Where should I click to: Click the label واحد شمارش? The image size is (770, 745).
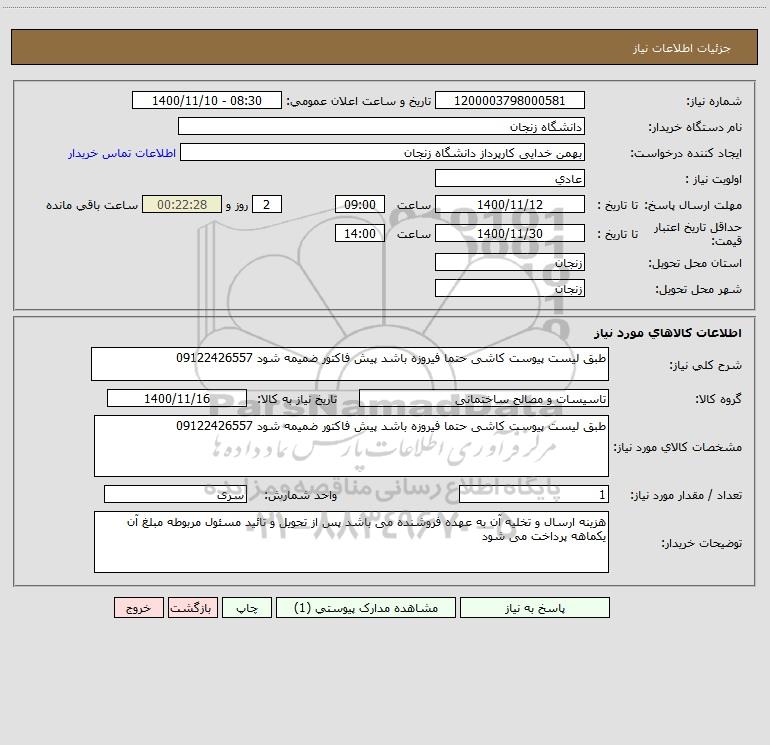[x=301, y=495]
